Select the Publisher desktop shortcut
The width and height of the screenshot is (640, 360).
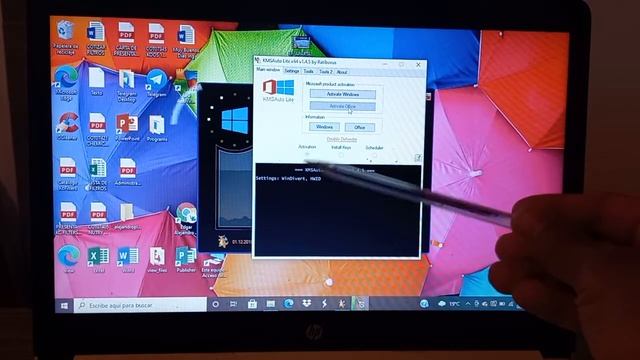point(186,260)
